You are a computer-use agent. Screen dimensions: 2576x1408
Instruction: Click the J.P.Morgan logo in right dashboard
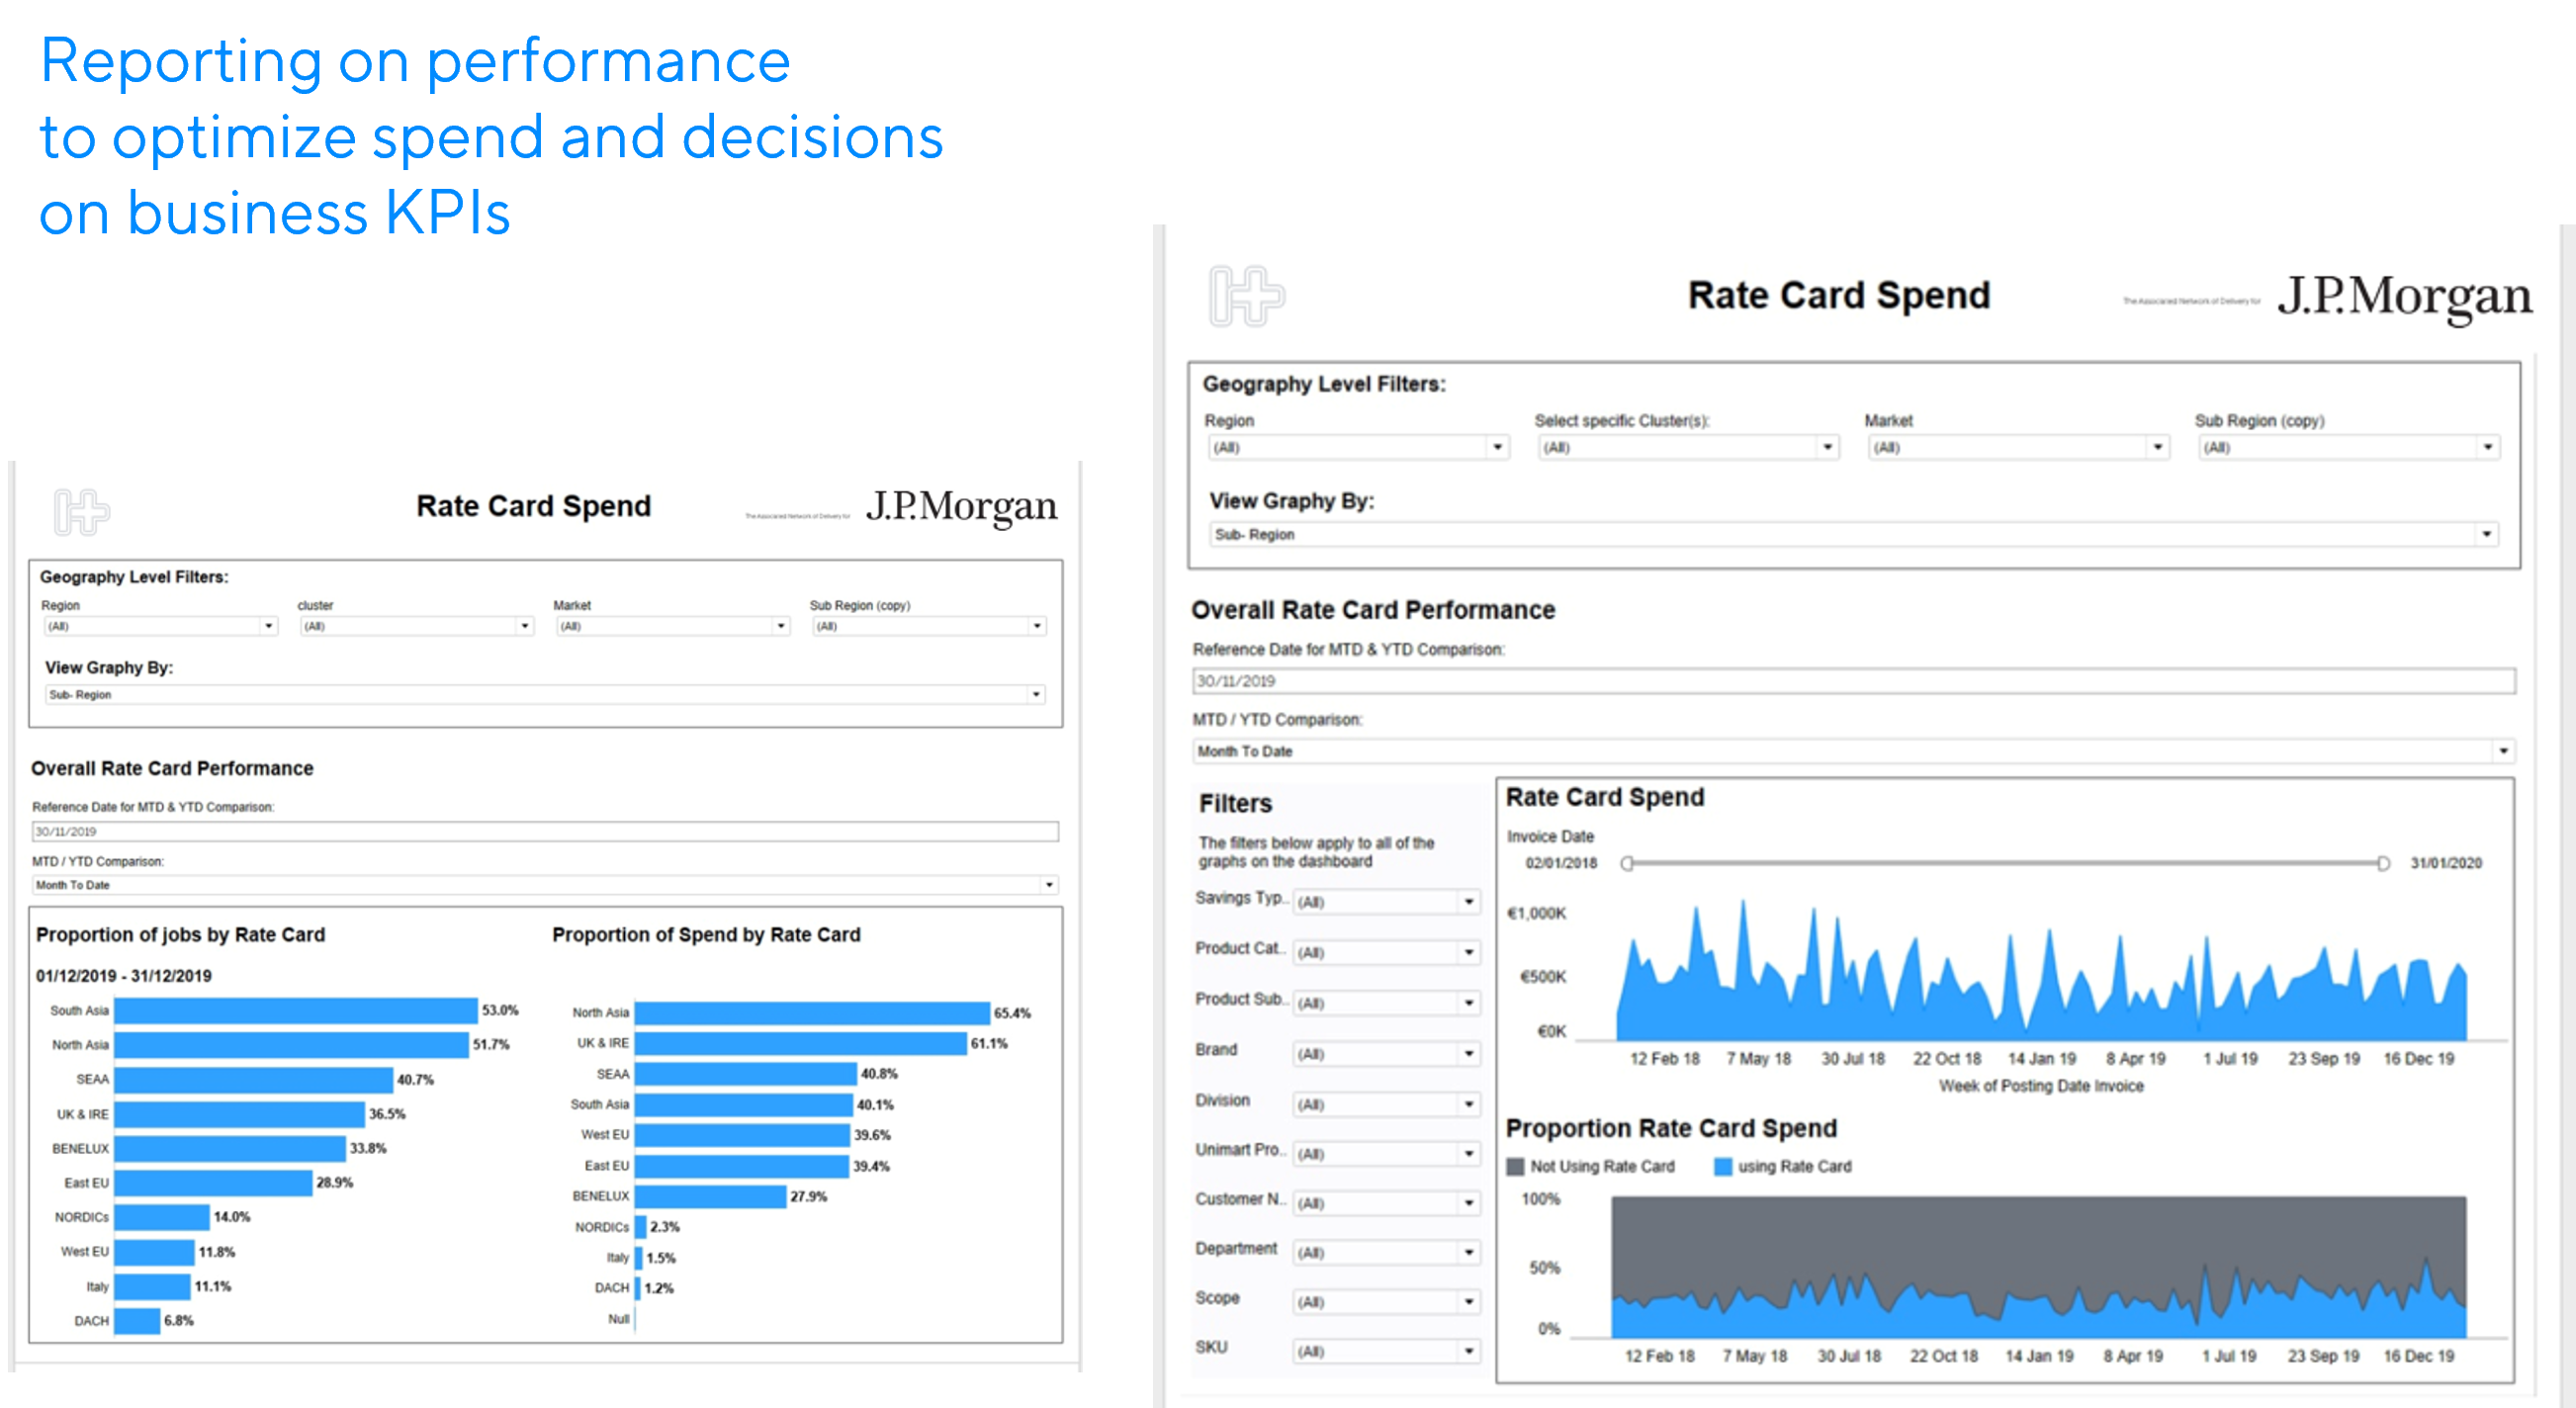pos(2404,297)
